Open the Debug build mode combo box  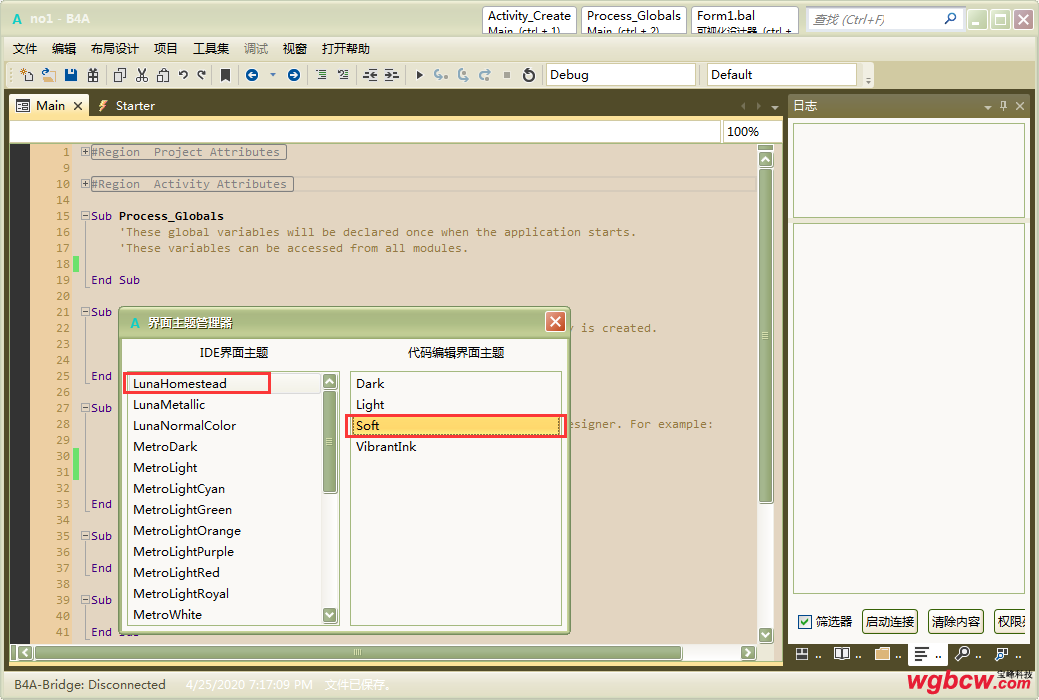point(621,75)
